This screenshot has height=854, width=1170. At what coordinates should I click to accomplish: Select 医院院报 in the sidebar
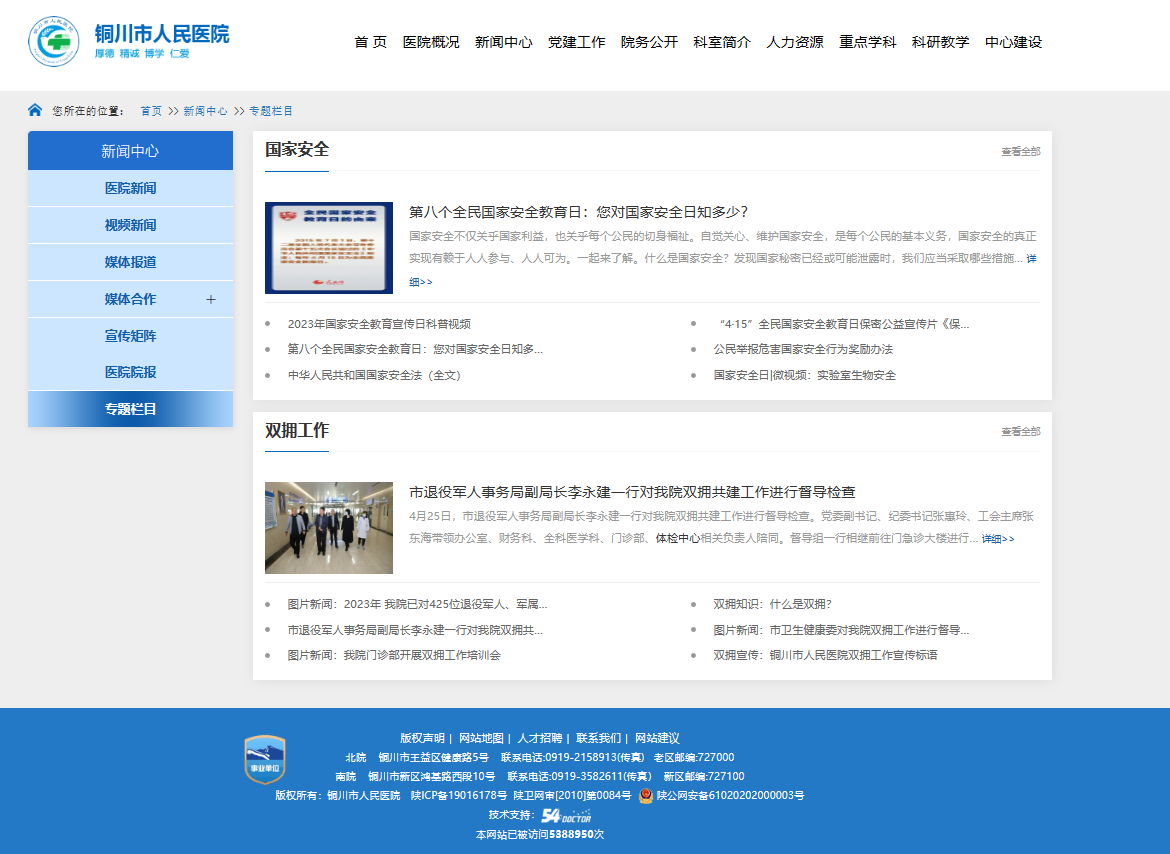(130, 372)
